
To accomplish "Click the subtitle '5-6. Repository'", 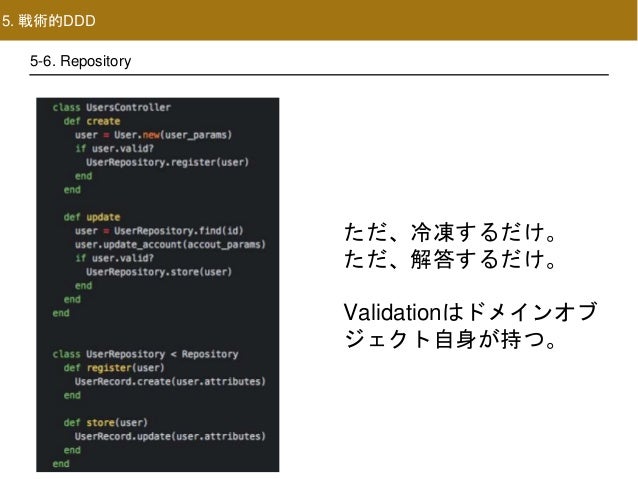I will pos(81,61).
